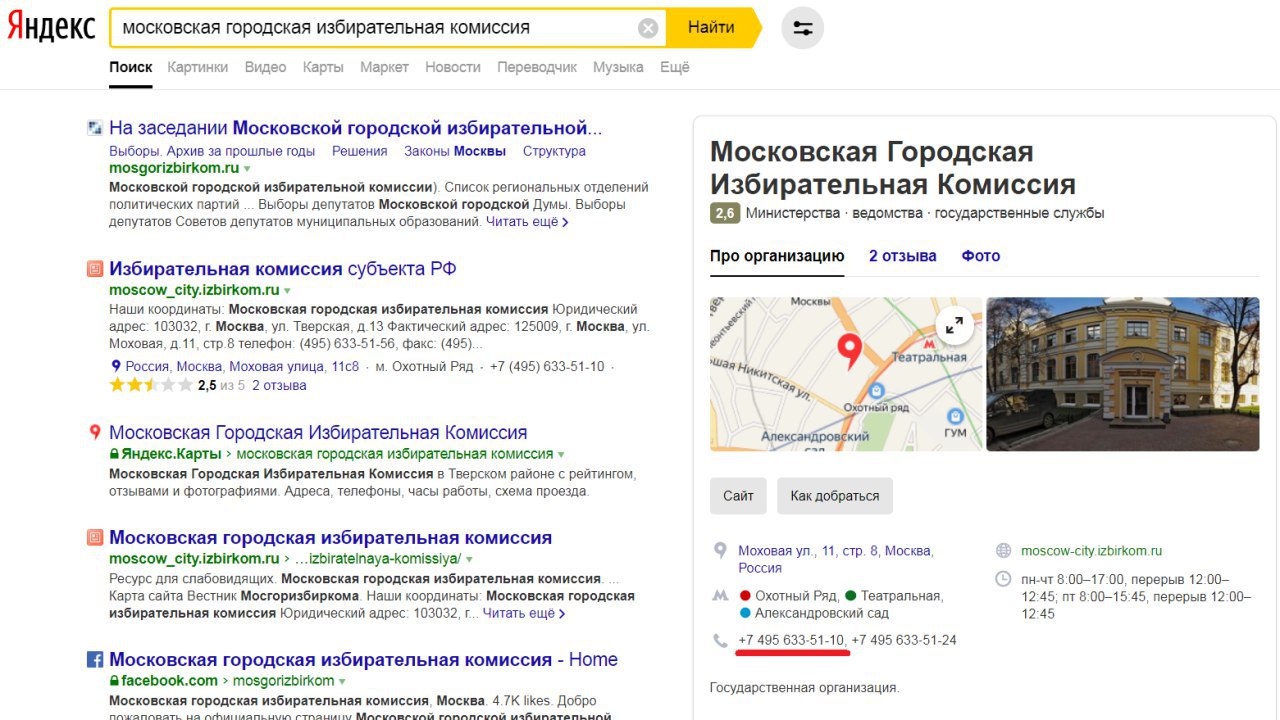
Task: Switch to the Видео tab
Action: (266, 67)
